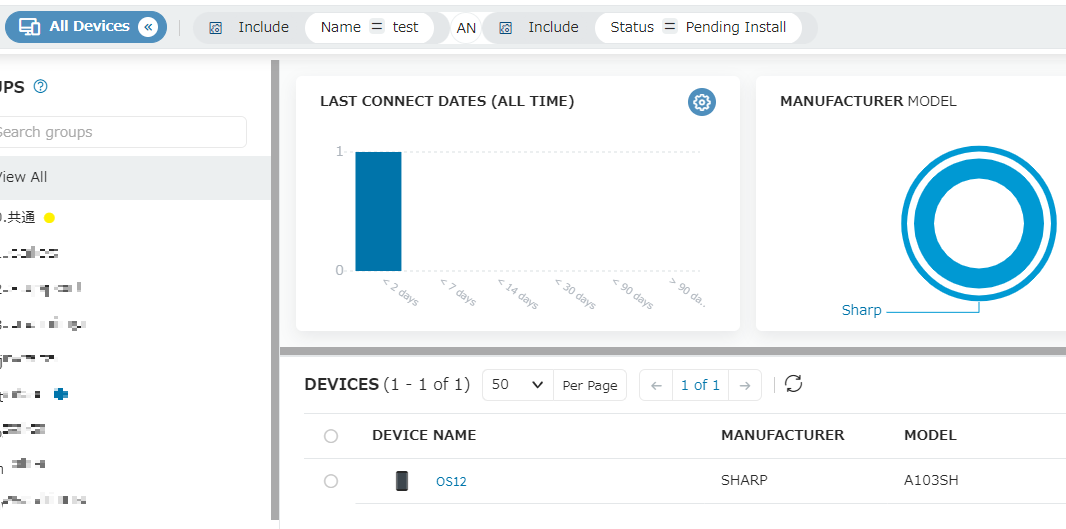
Task: Open the OS12 device link
Action: click(451, 481)
